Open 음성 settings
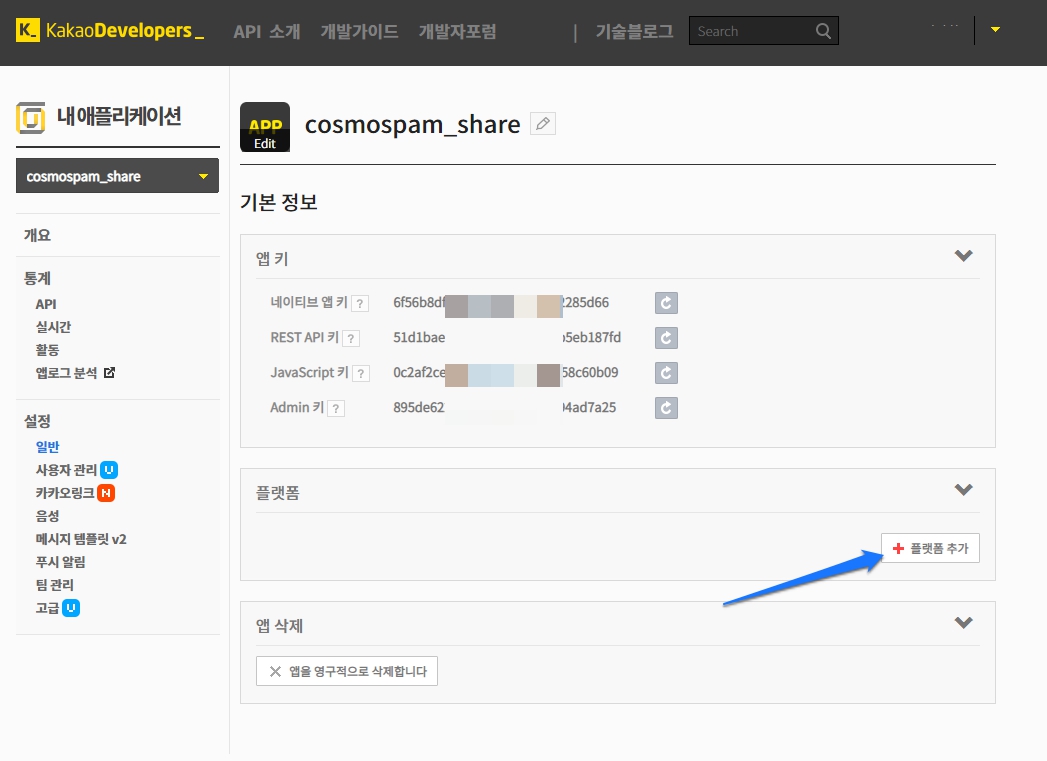Image resolution: width=1047 pixels, height=761 pixels. tap(47, 516)
